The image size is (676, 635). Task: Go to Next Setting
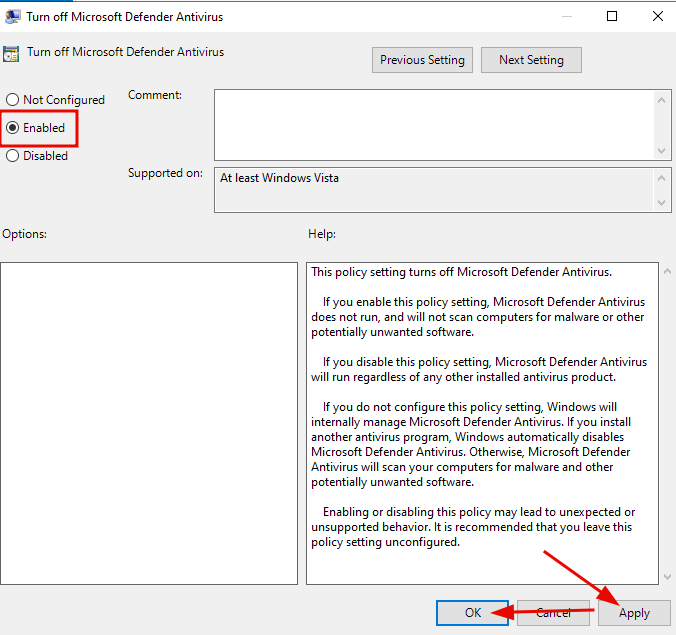[531, 60]
